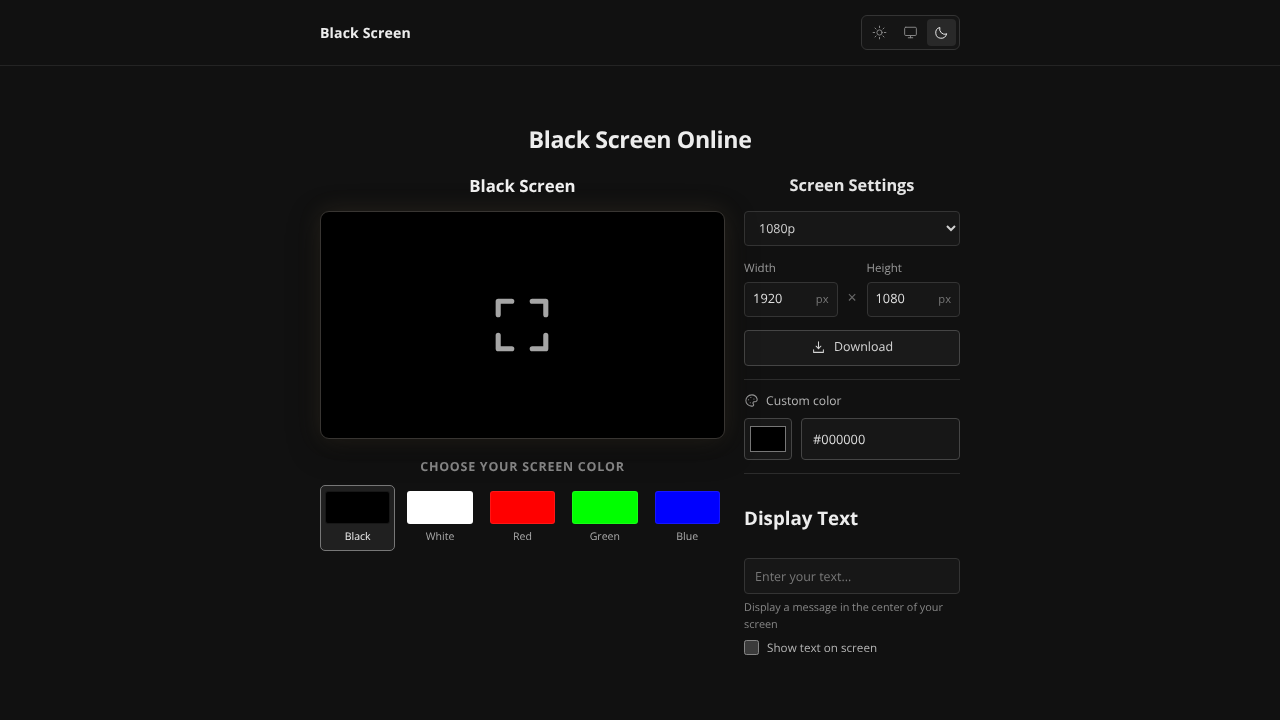This screenshot has width=1280, height=720.
Task: Open the Black Screen site logo link
Action: click(x=365, y=33)
